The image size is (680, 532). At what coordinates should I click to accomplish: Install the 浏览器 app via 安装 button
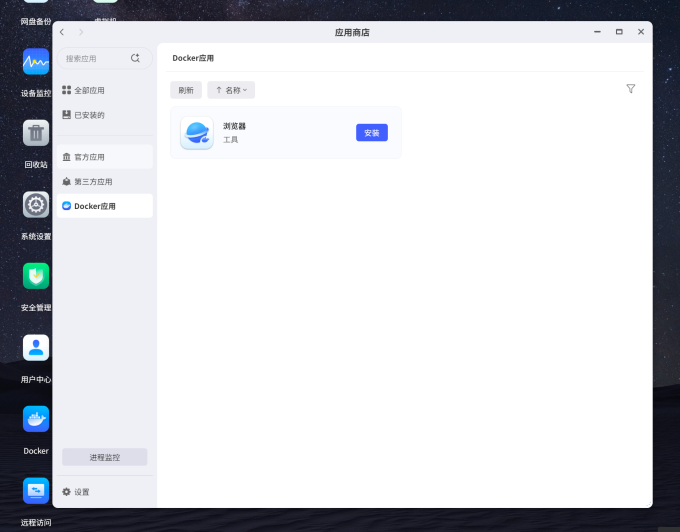click(372, 133)
